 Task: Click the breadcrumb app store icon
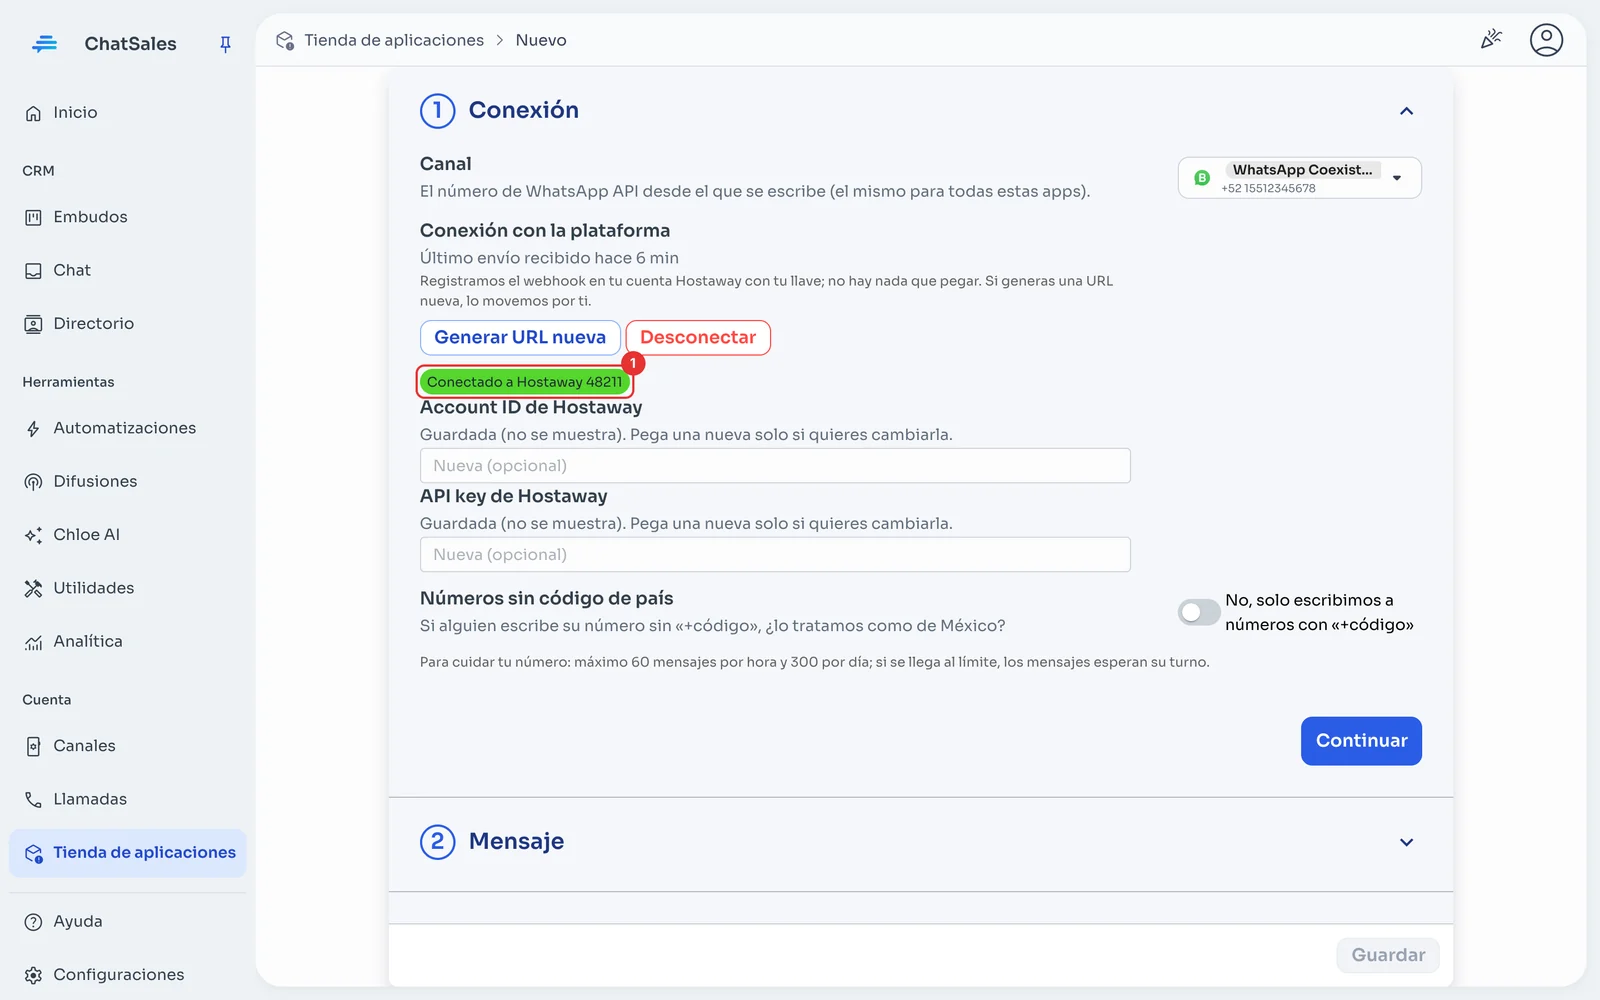(x=285, y=40)
